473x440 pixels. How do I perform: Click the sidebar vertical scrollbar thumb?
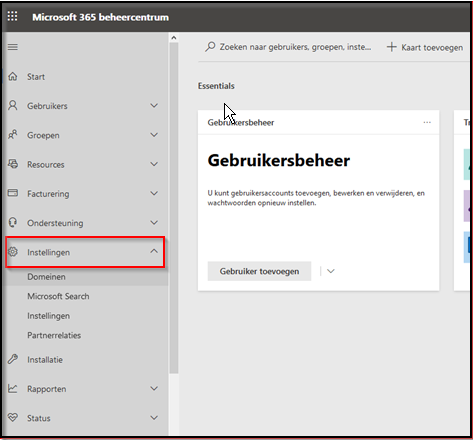pos(174,208)
